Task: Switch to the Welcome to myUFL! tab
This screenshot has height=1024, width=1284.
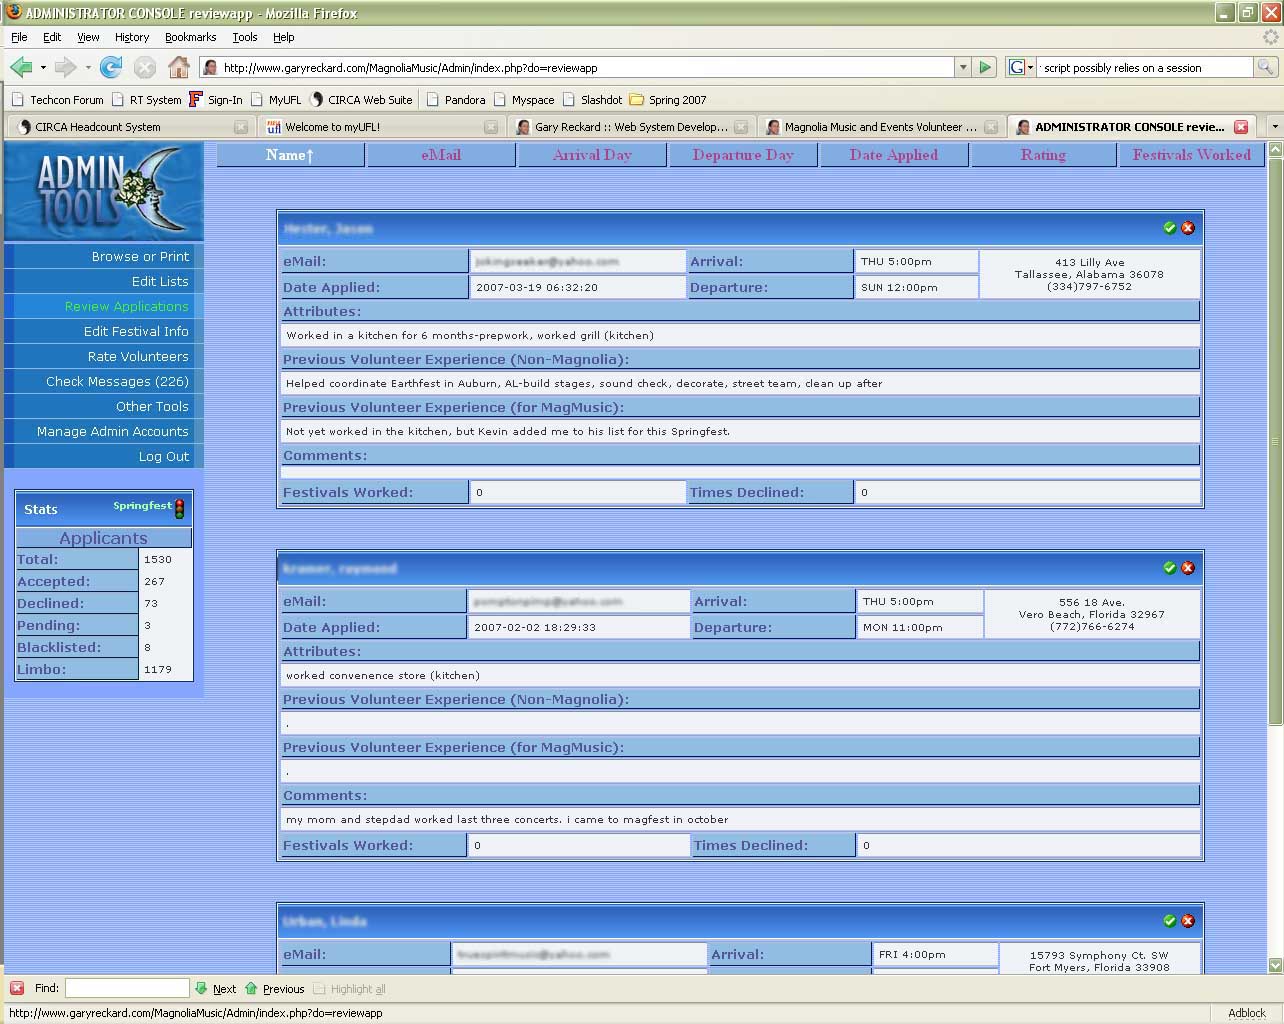Action: [x=332, y=127]
